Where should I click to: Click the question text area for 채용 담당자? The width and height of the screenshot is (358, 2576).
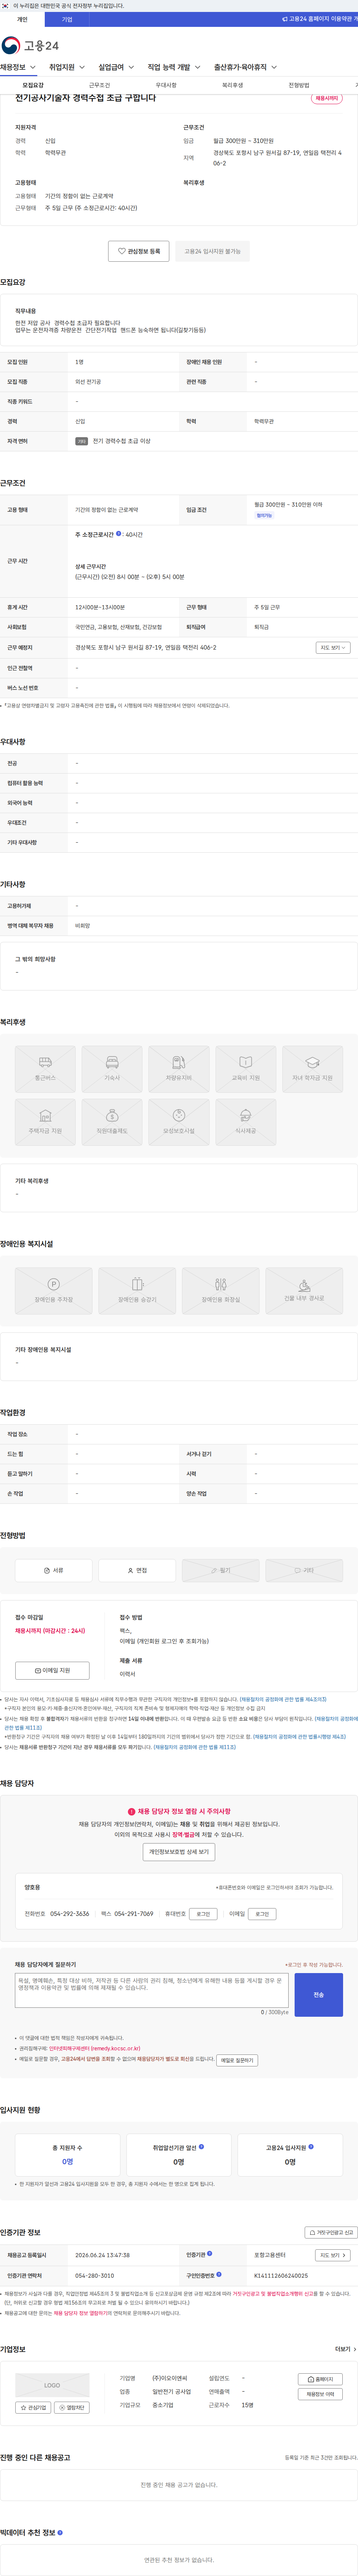coord(152,1989)
